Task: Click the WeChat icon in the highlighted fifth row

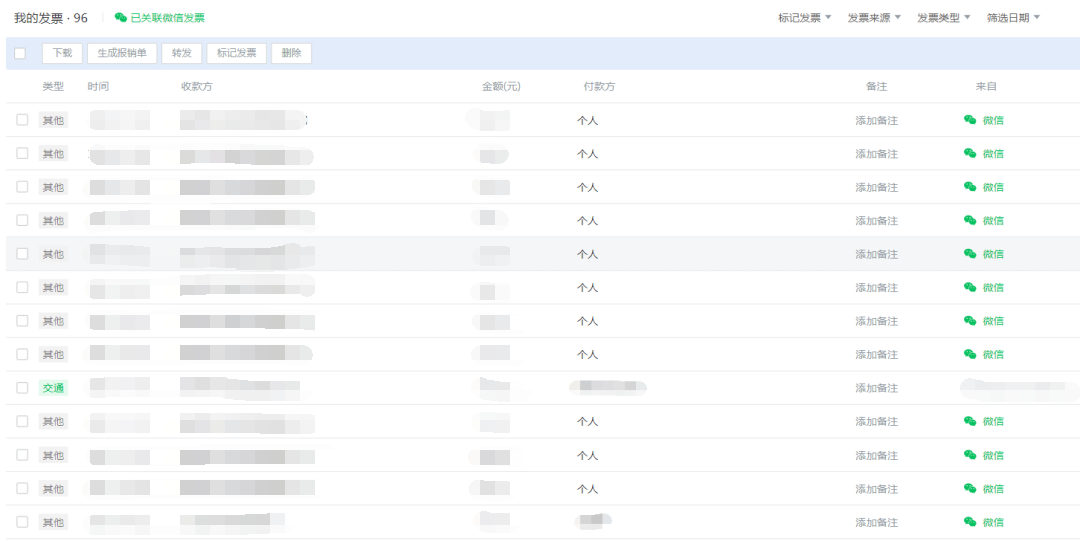Action: coord(970,254)
